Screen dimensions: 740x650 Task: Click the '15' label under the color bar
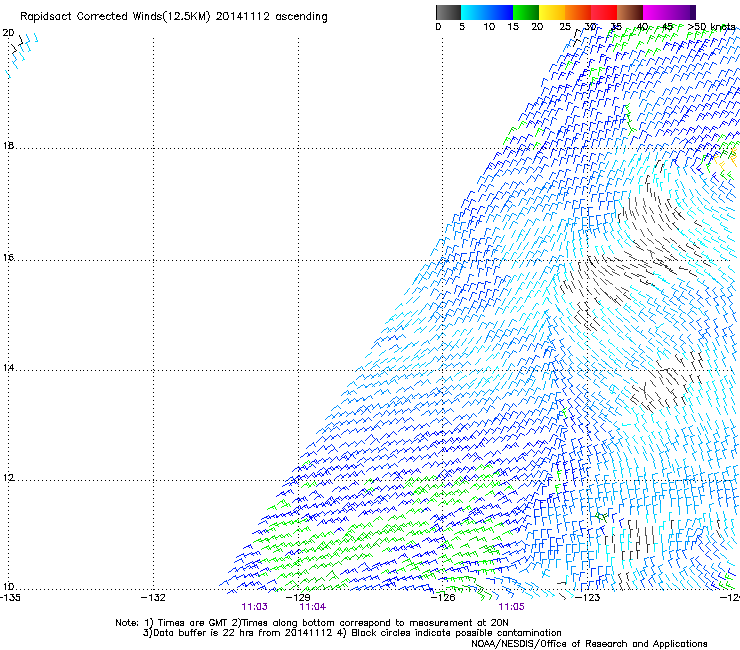pyautogui.click(x=513, y=27)
